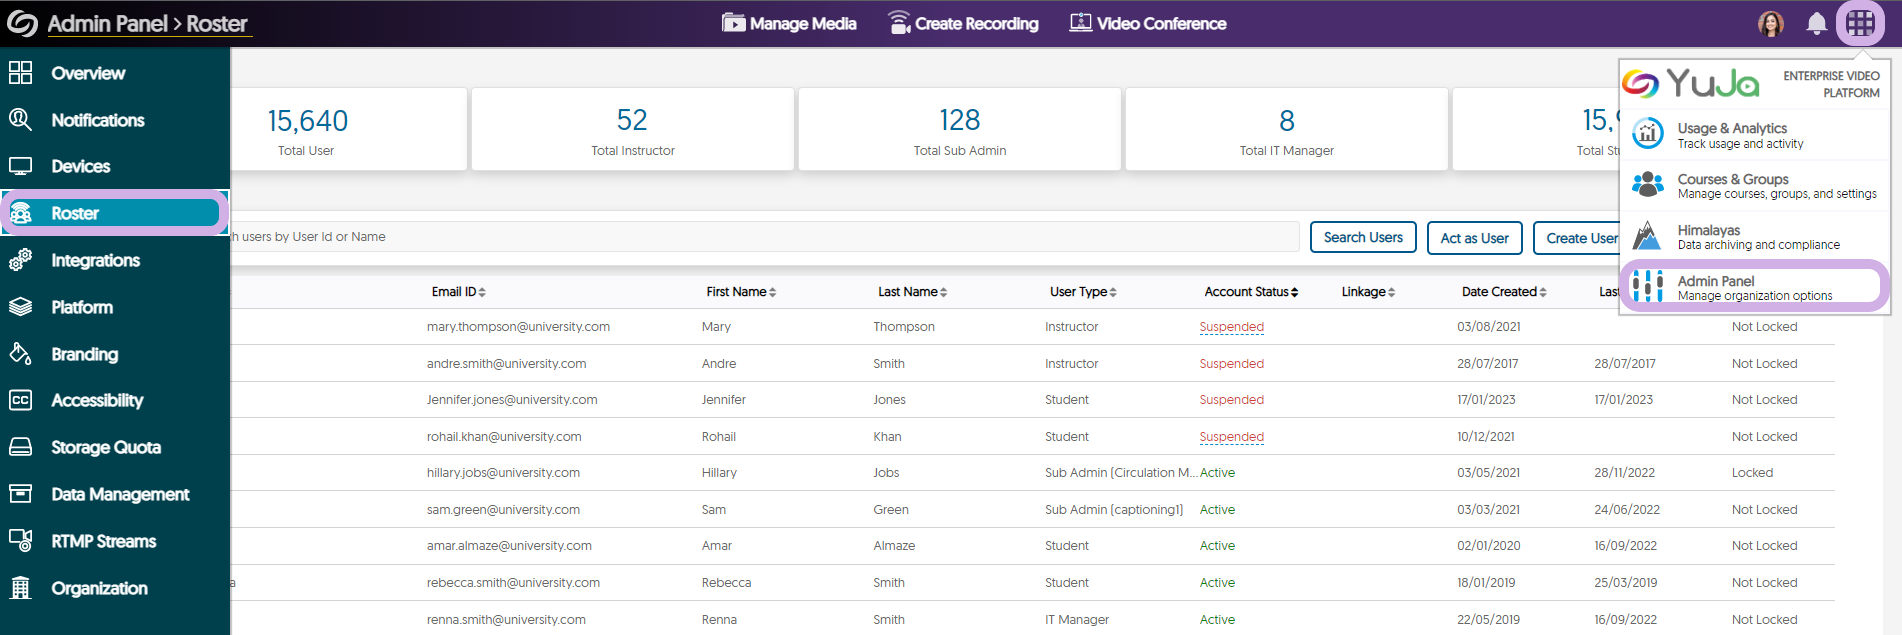Screen dimensions: 1902x635
Task: Open the apps grid menu icon
Action: 1860,23
